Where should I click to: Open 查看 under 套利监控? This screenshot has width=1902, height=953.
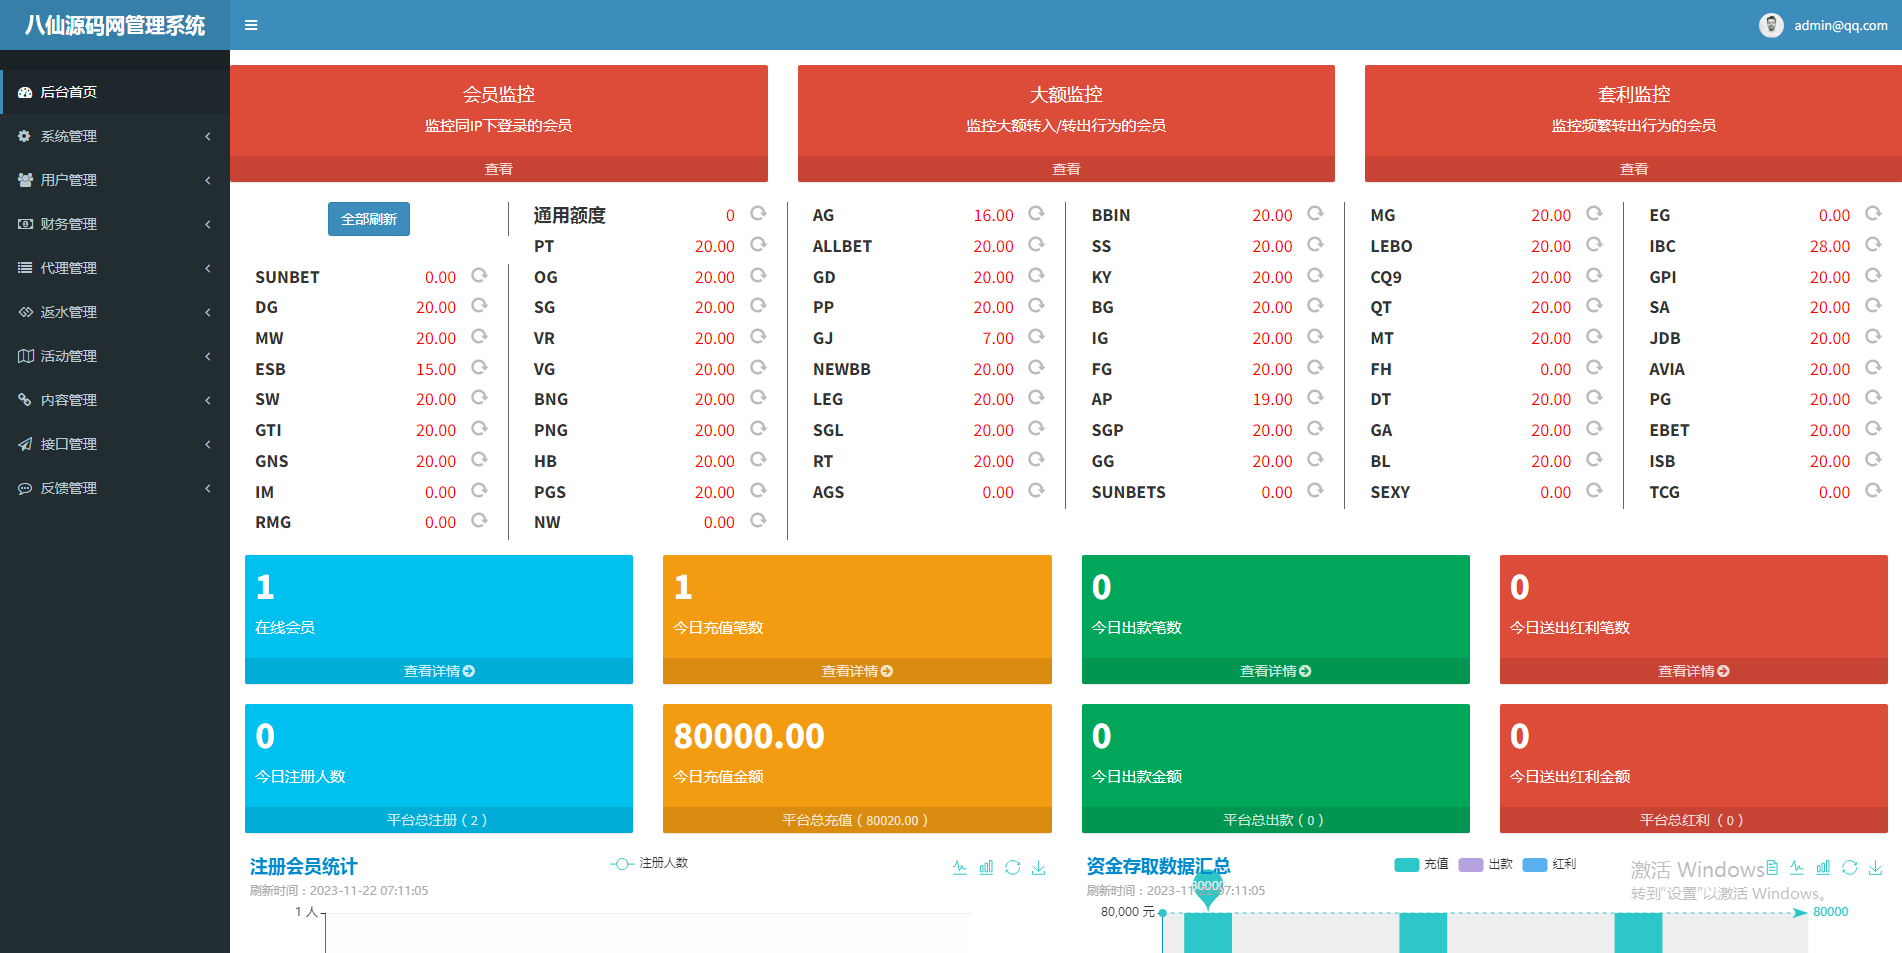(1633, 169)
